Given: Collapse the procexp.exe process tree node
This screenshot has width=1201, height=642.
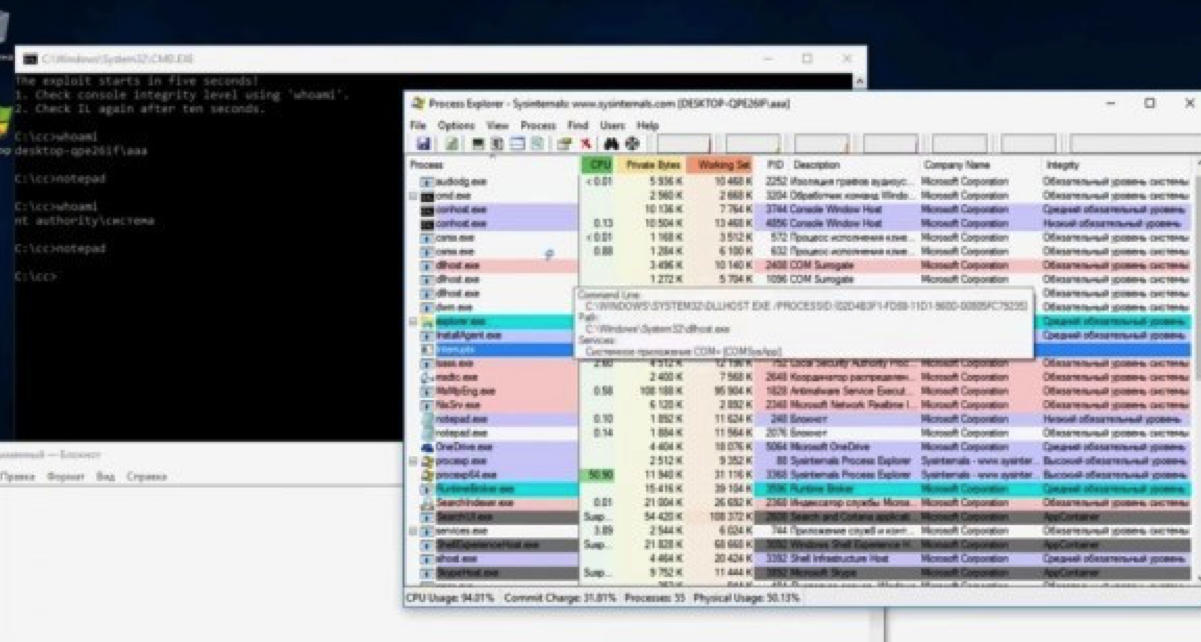Looking at the screenshot, I should tap(414, 461).
